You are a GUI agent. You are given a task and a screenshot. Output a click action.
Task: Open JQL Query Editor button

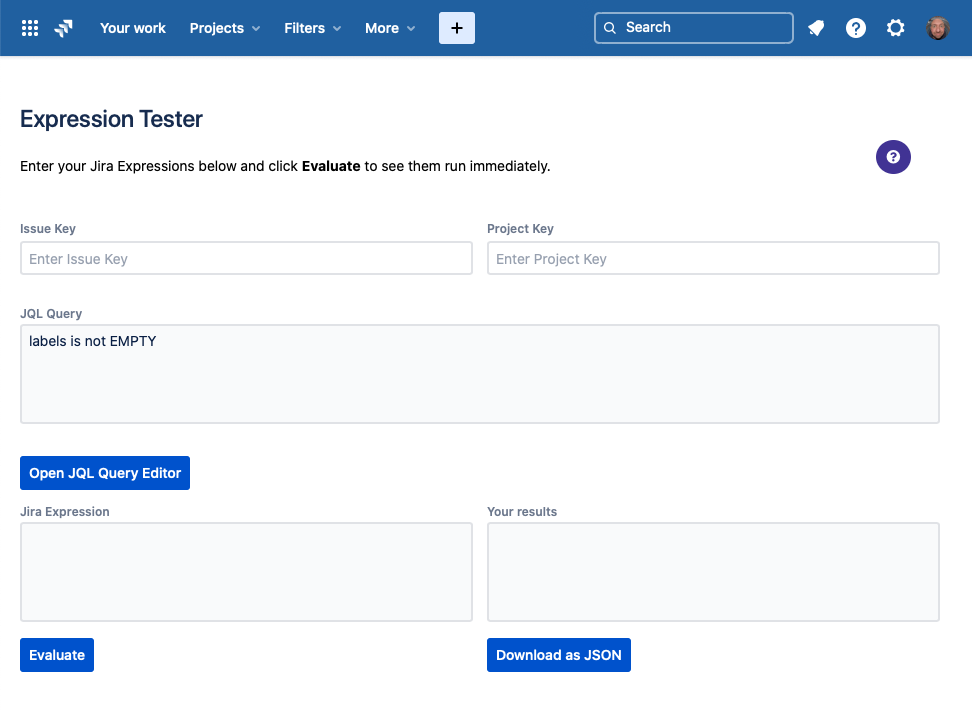click(105, 473)
